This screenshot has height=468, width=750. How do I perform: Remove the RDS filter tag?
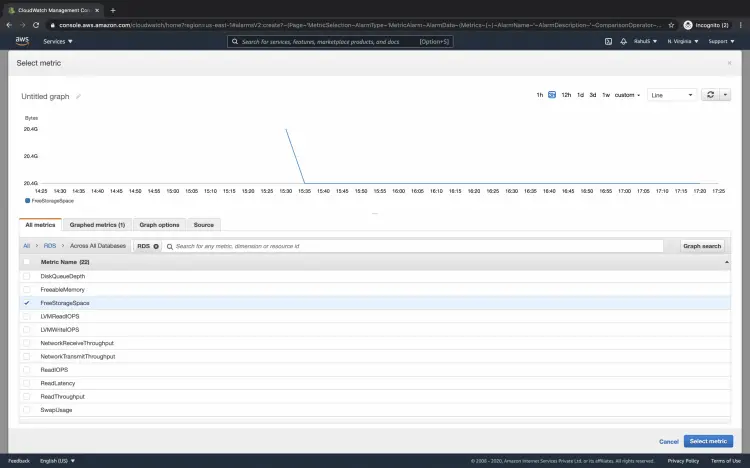(156, 246)
